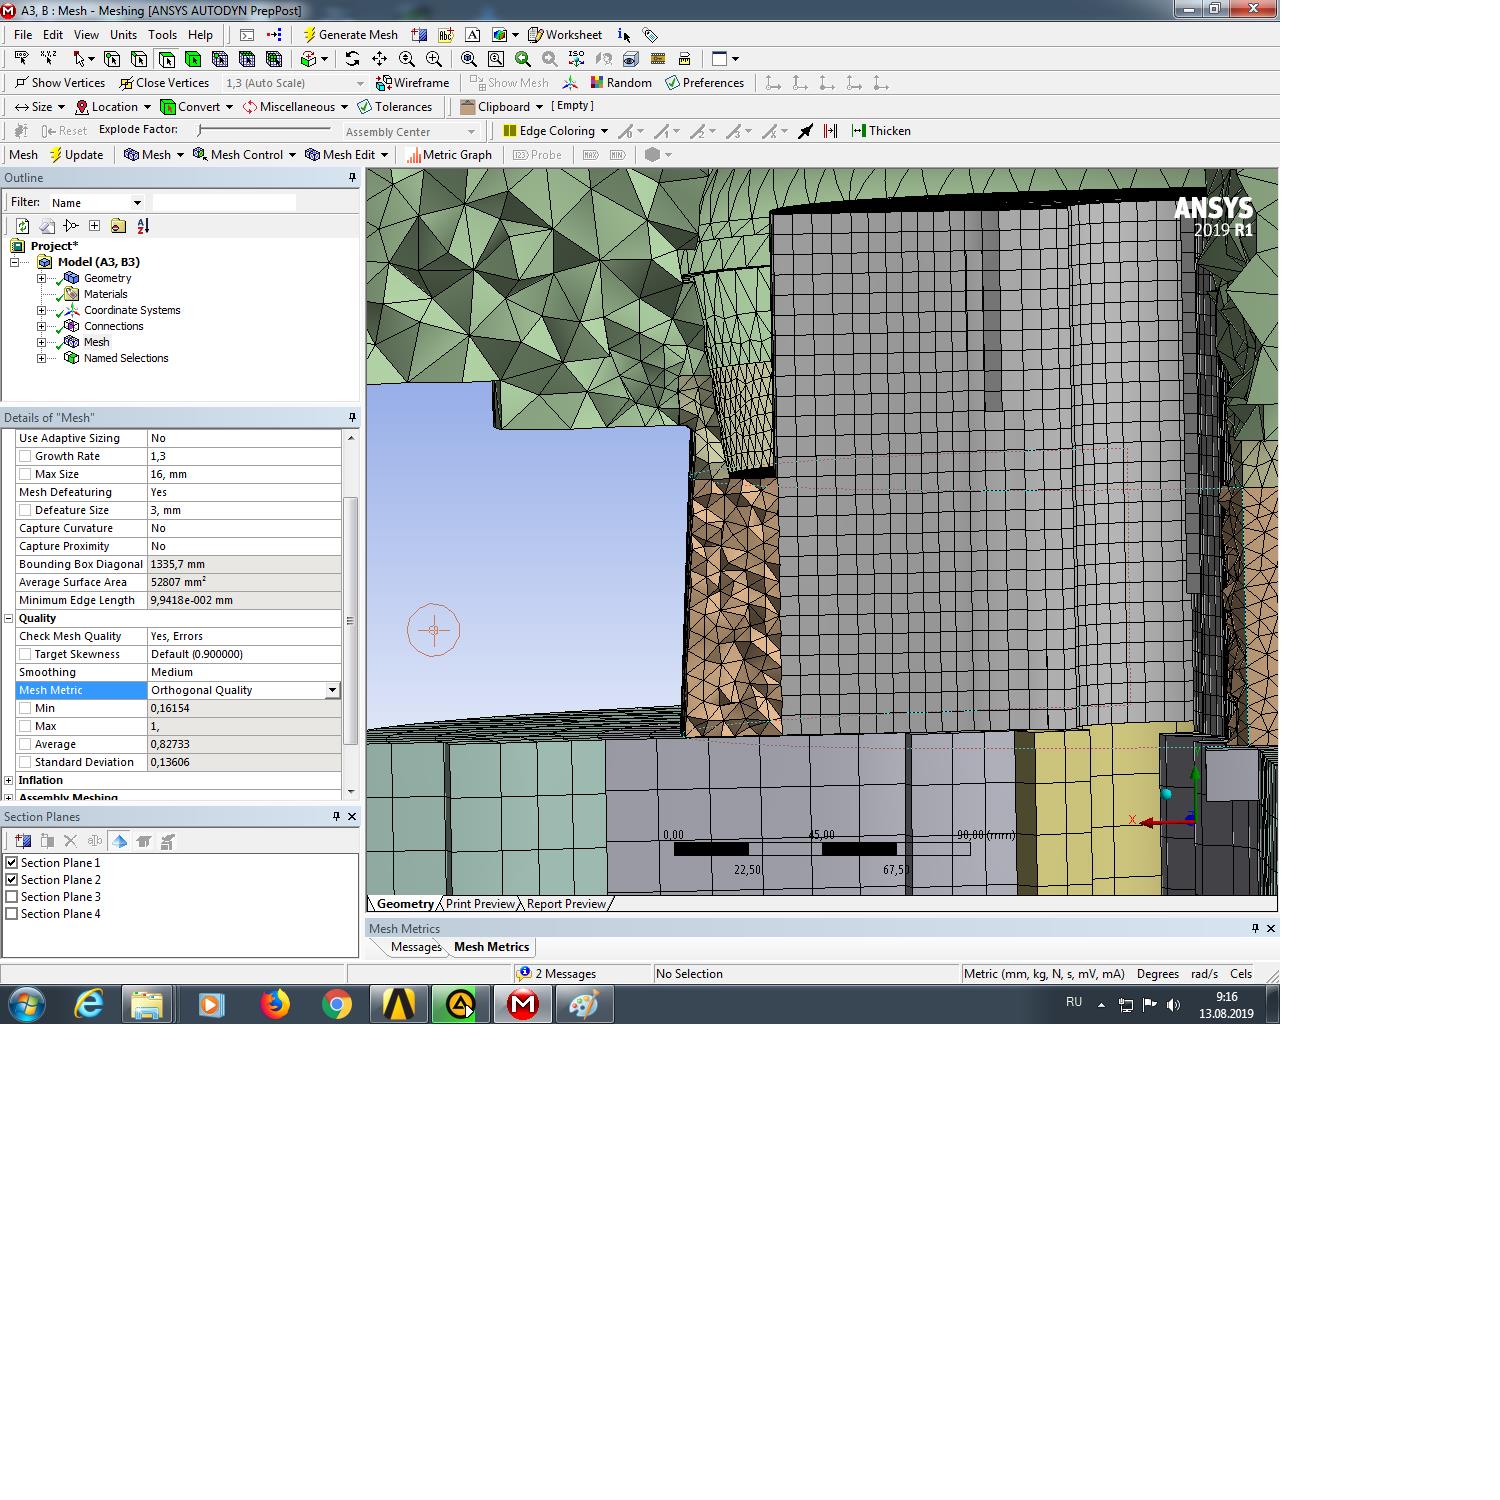This screenshot has width=1500, height=1500.
Task: Open the Size selection menu
Action: [40, 107]
